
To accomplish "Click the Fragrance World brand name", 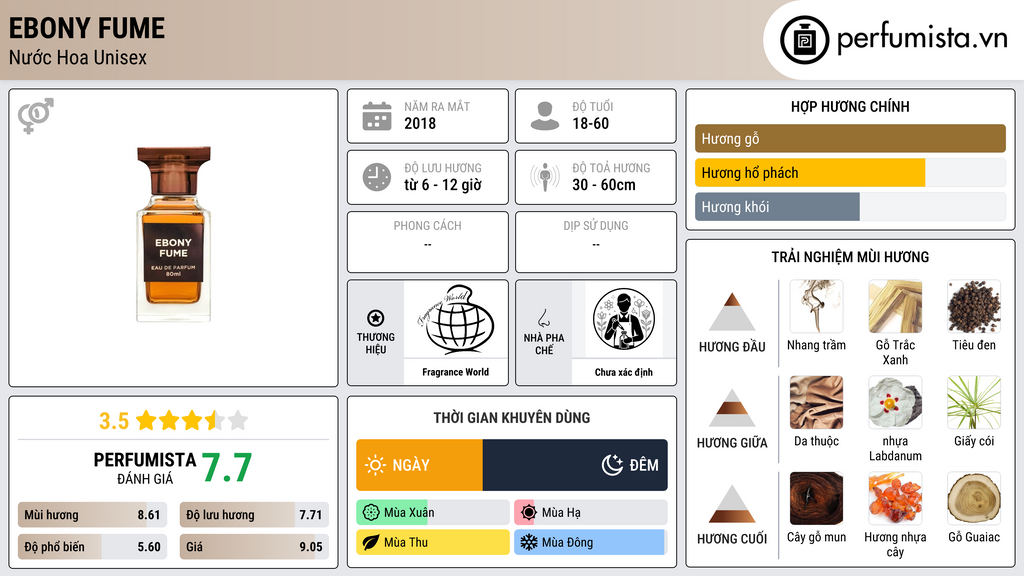I will (x=455, y=372).
